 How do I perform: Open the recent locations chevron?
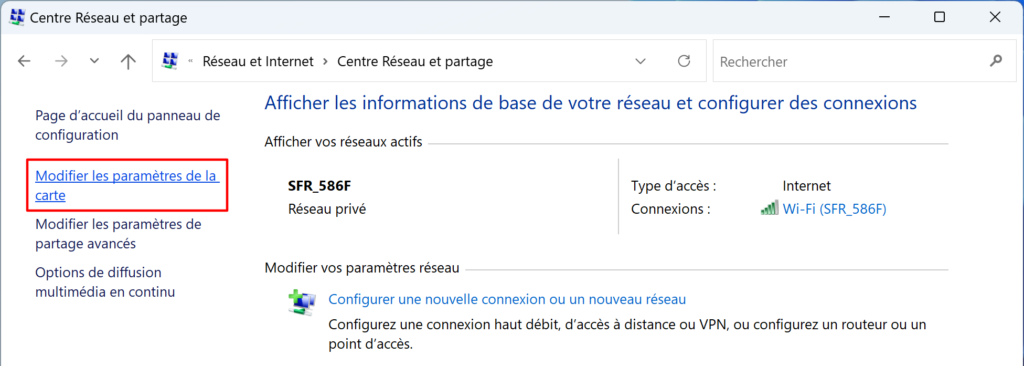pyautogui.click(x=94, y=61)
